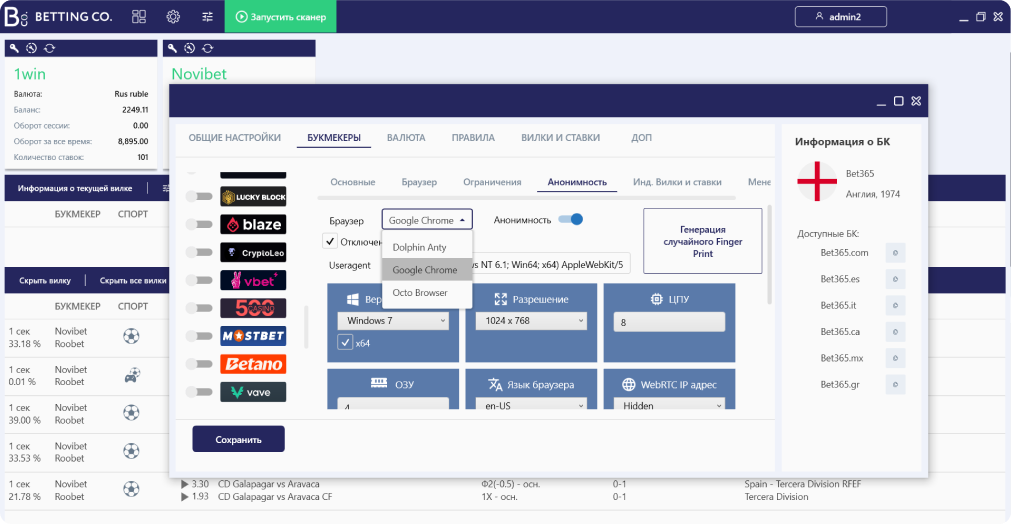Open the dashboard layout icon in header
The image size is (1011, 524).
(x=139, y=16)
